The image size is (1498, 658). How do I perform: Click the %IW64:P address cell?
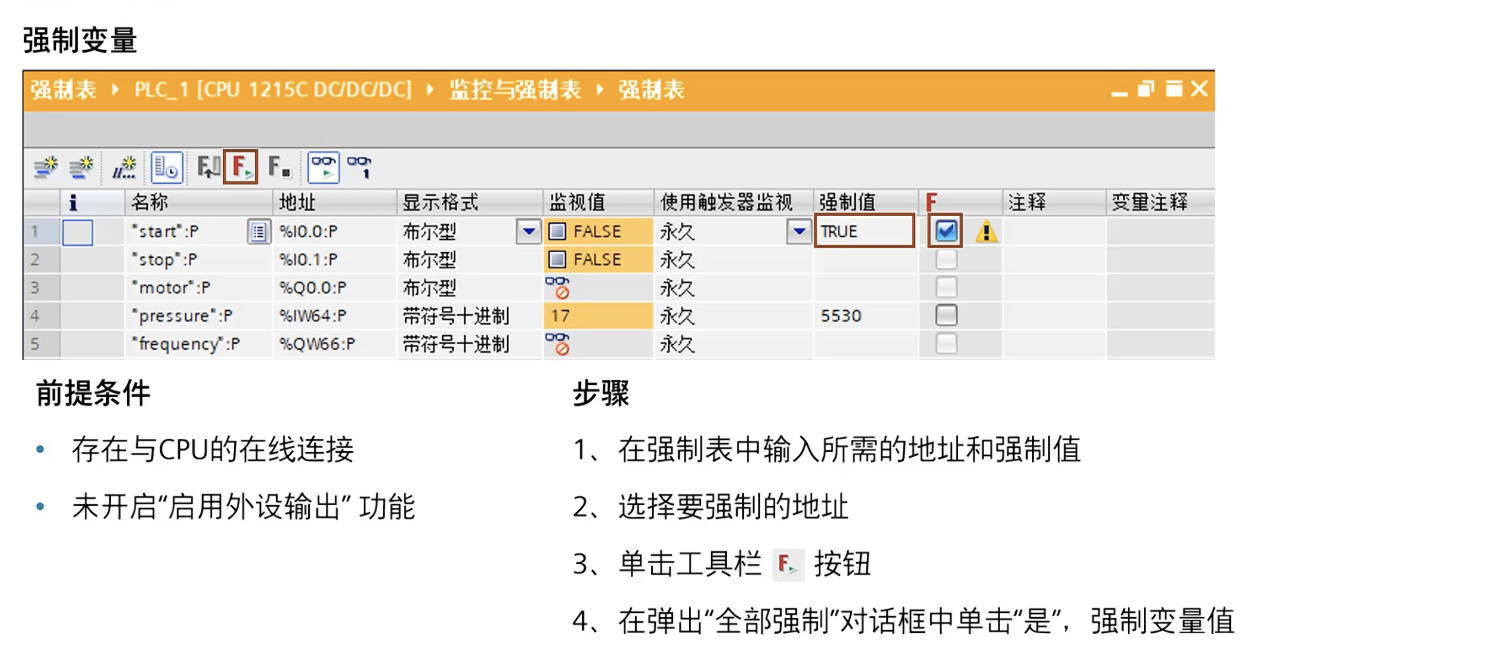[335, 316]
